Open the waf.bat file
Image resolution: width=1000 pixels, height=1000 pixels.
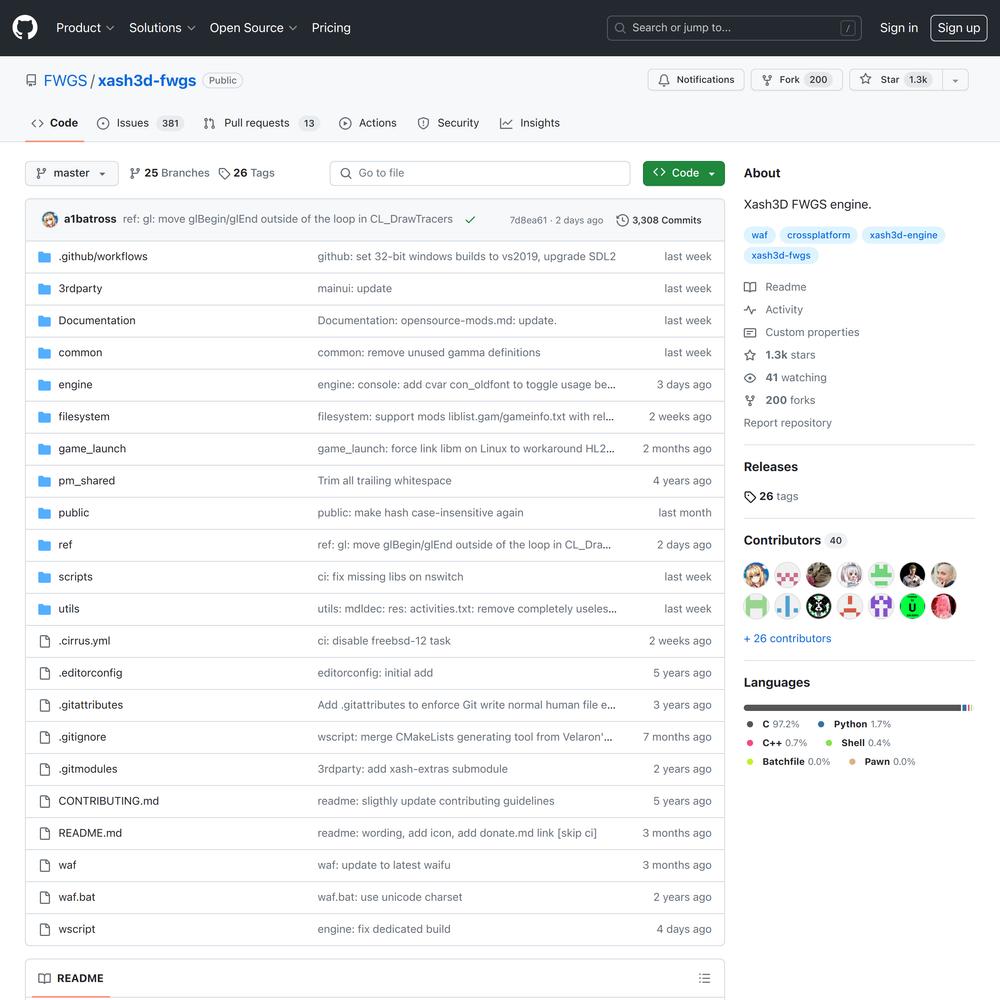tap(77, 897)
